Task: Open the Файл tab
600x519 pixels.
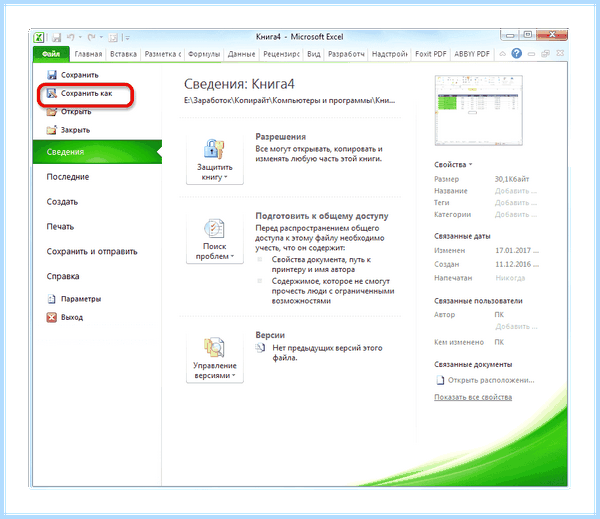Action: point(51,54)
